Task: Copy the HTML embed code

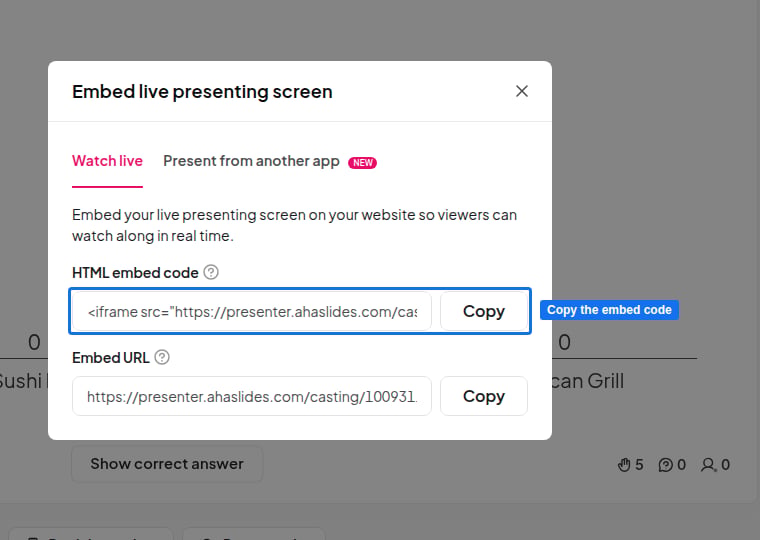Action: [x=484, y=311]
